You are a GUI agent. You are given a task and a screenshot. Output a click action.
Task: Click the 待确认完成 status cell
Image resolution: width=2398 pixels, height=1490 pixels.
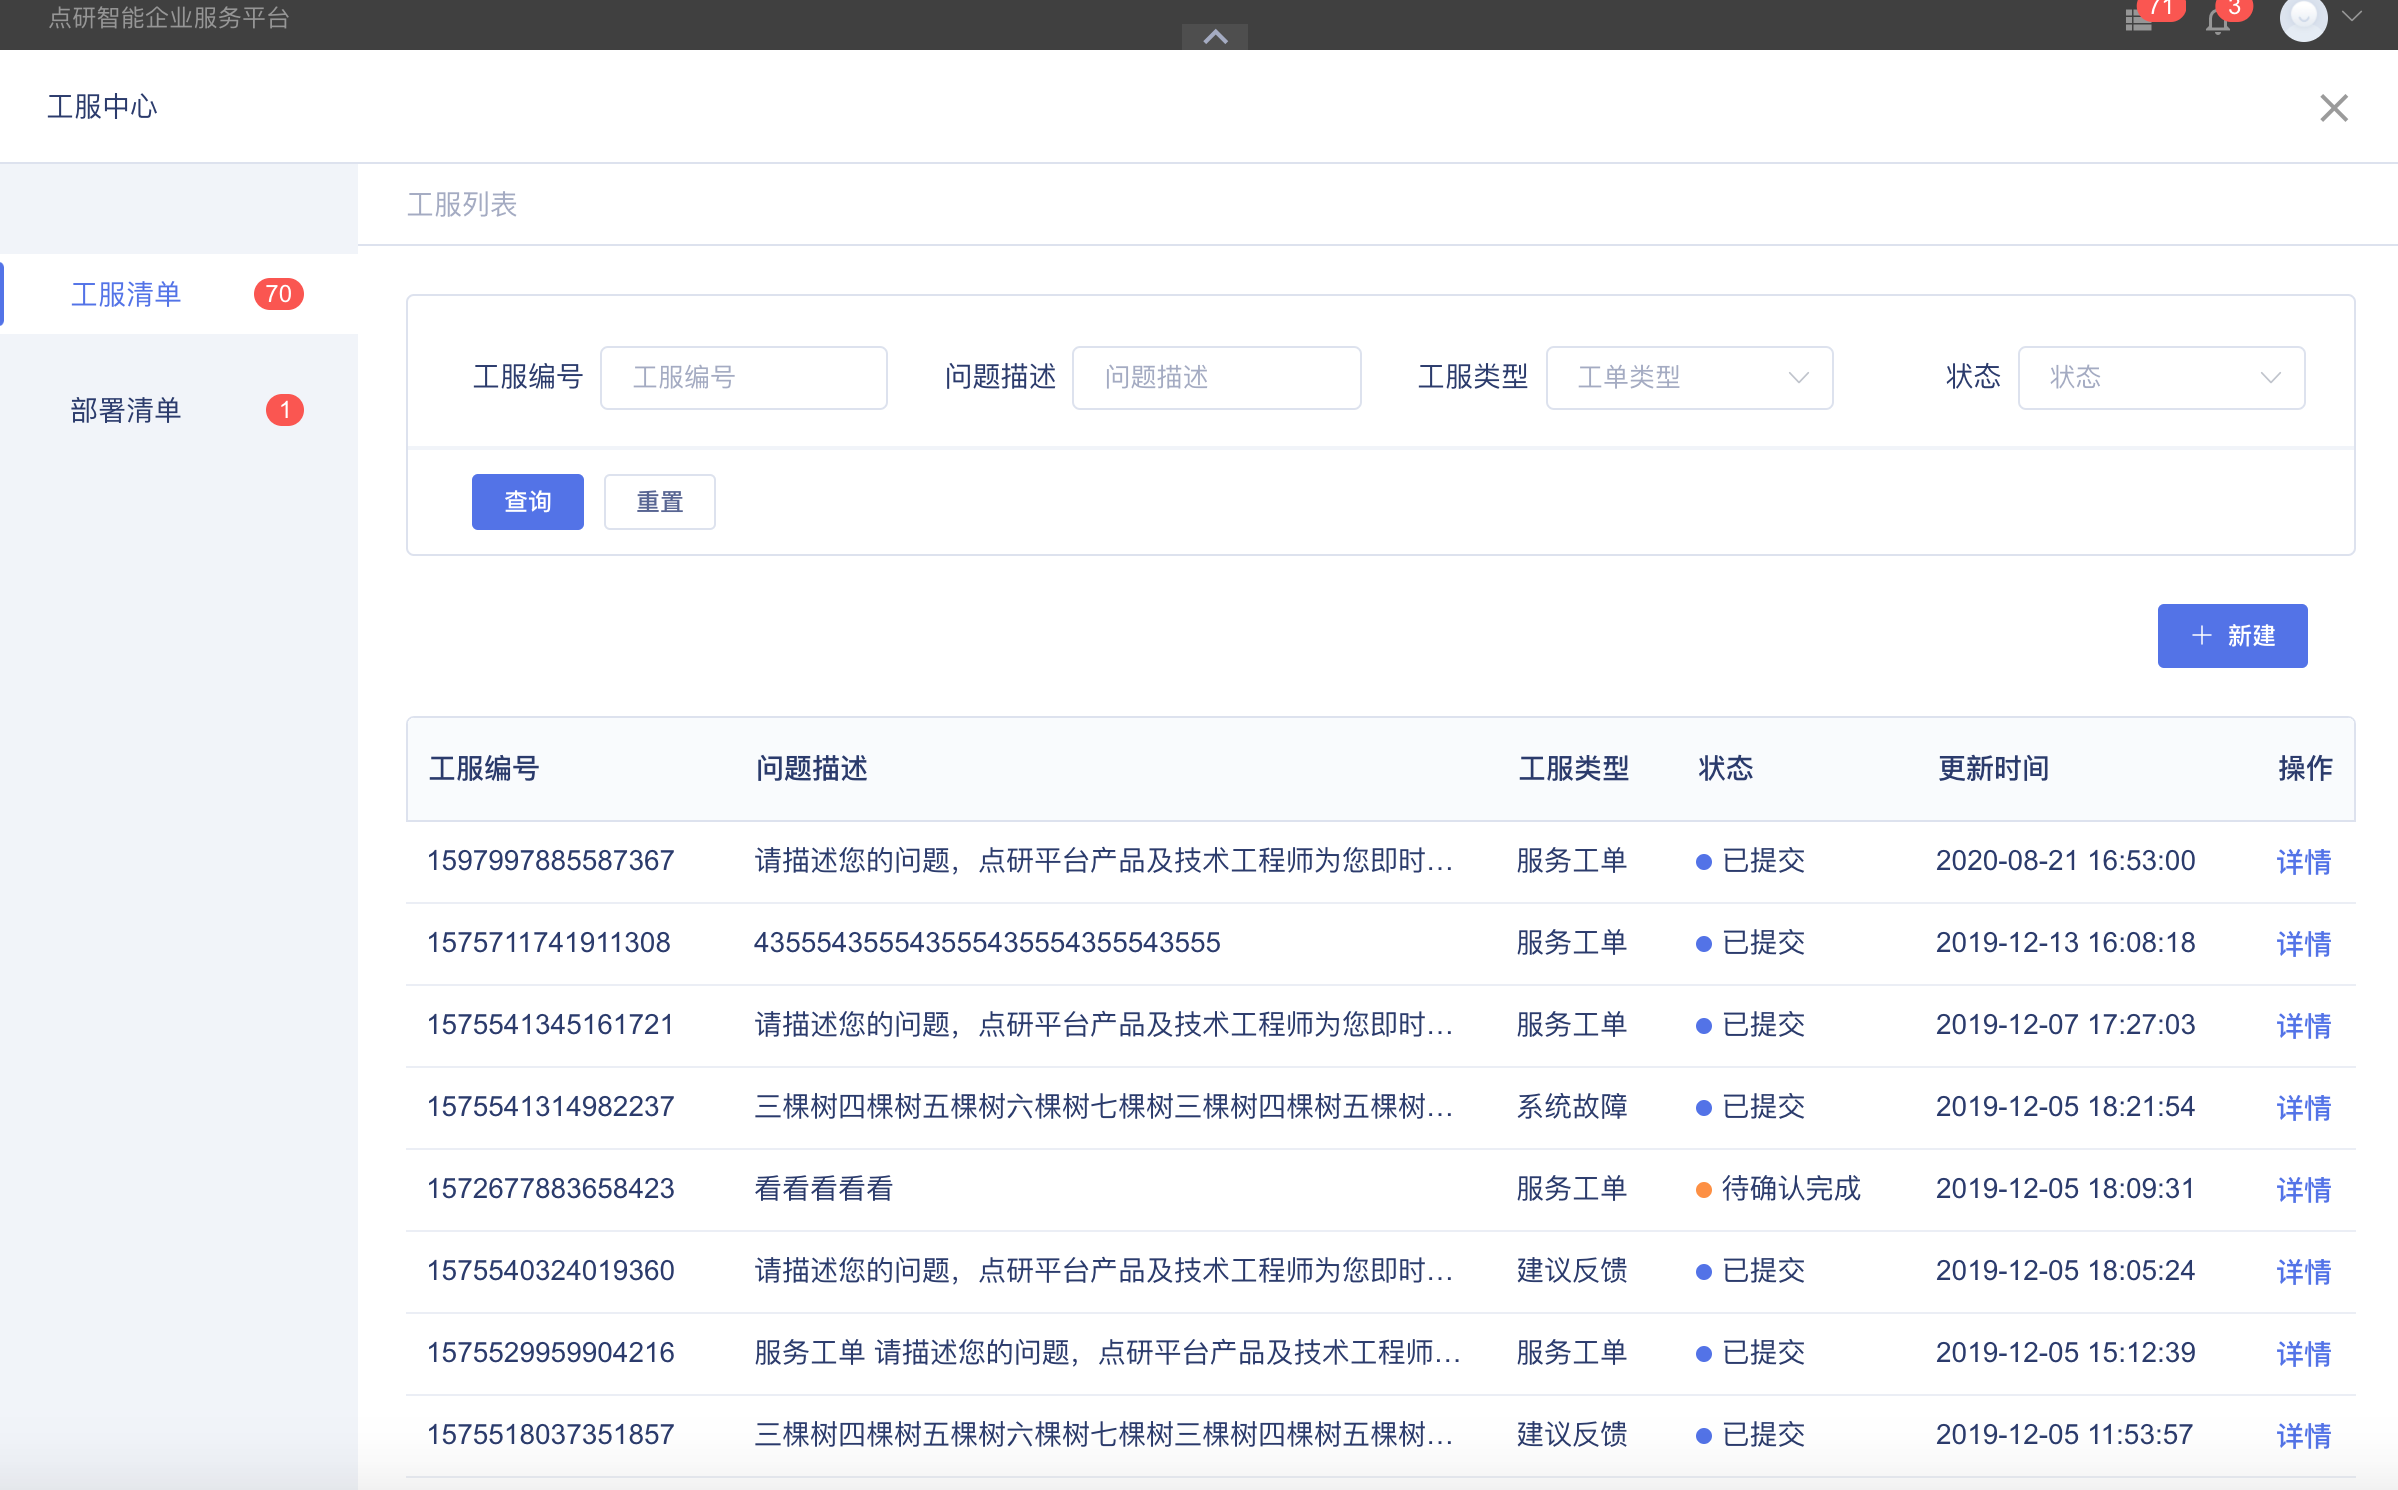1778,1189
